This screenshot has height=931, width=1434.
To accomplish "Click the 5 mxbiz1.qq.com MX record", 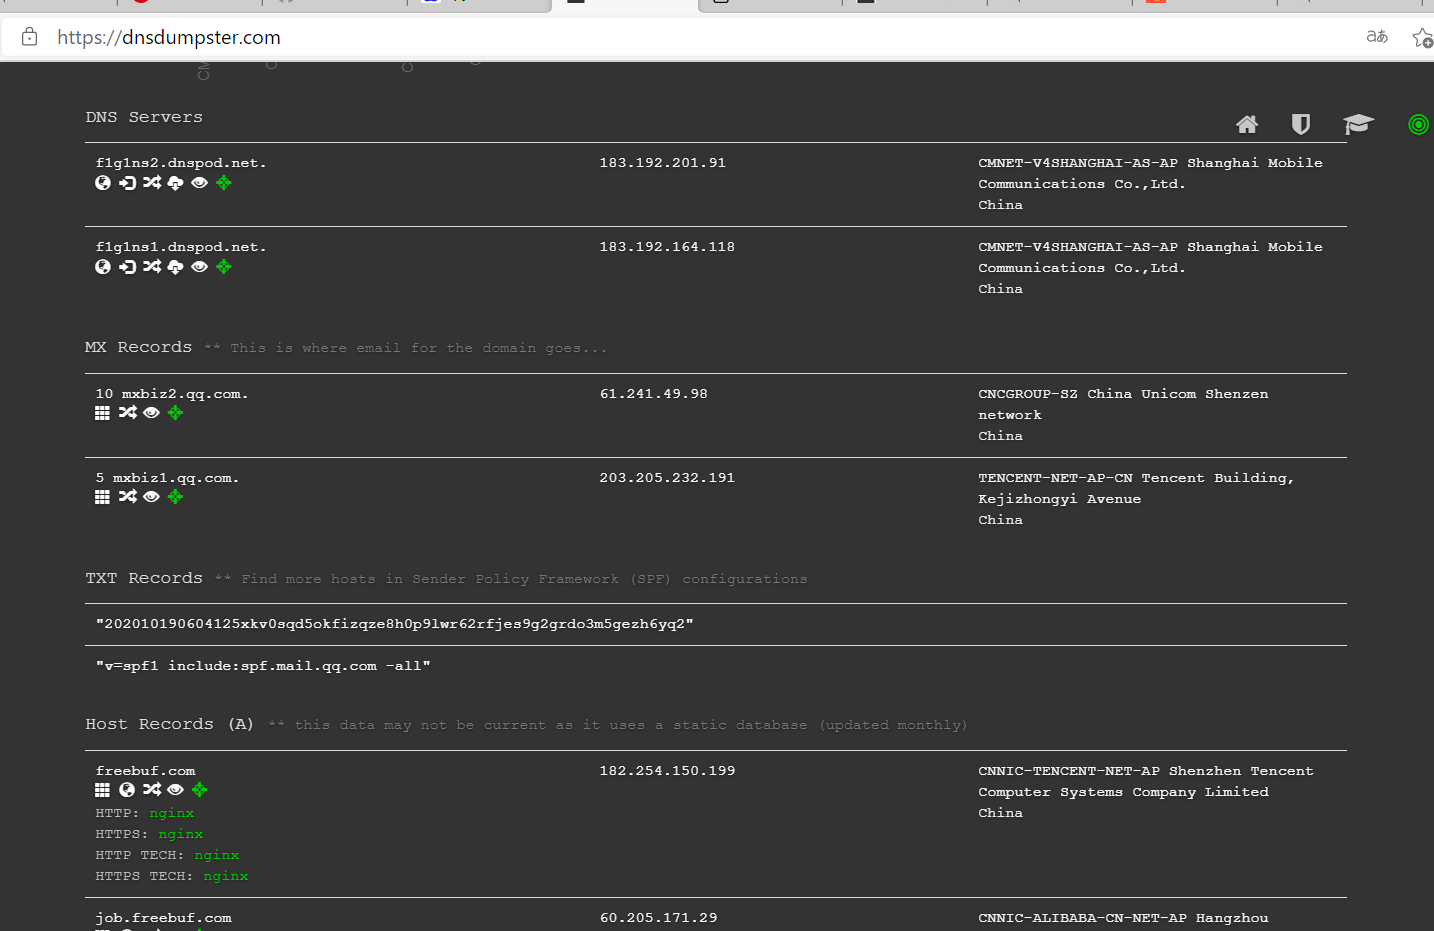I will pos(167,477).
